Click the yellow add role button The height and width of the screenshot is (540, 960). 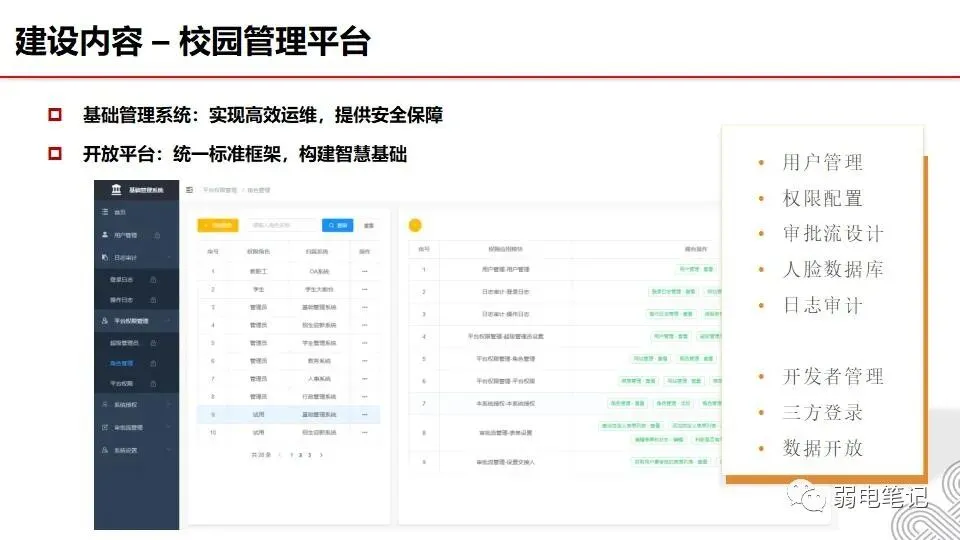pyautogui.click(x=217, y=225)
